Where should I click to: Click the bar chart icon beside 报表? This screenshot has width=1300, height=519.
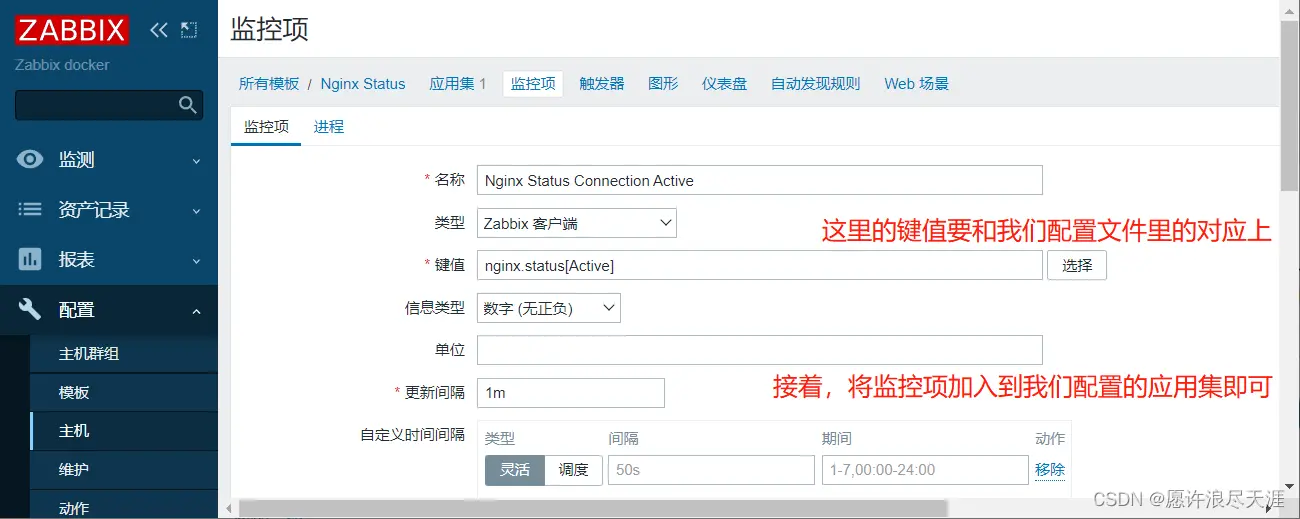[31, 260]
